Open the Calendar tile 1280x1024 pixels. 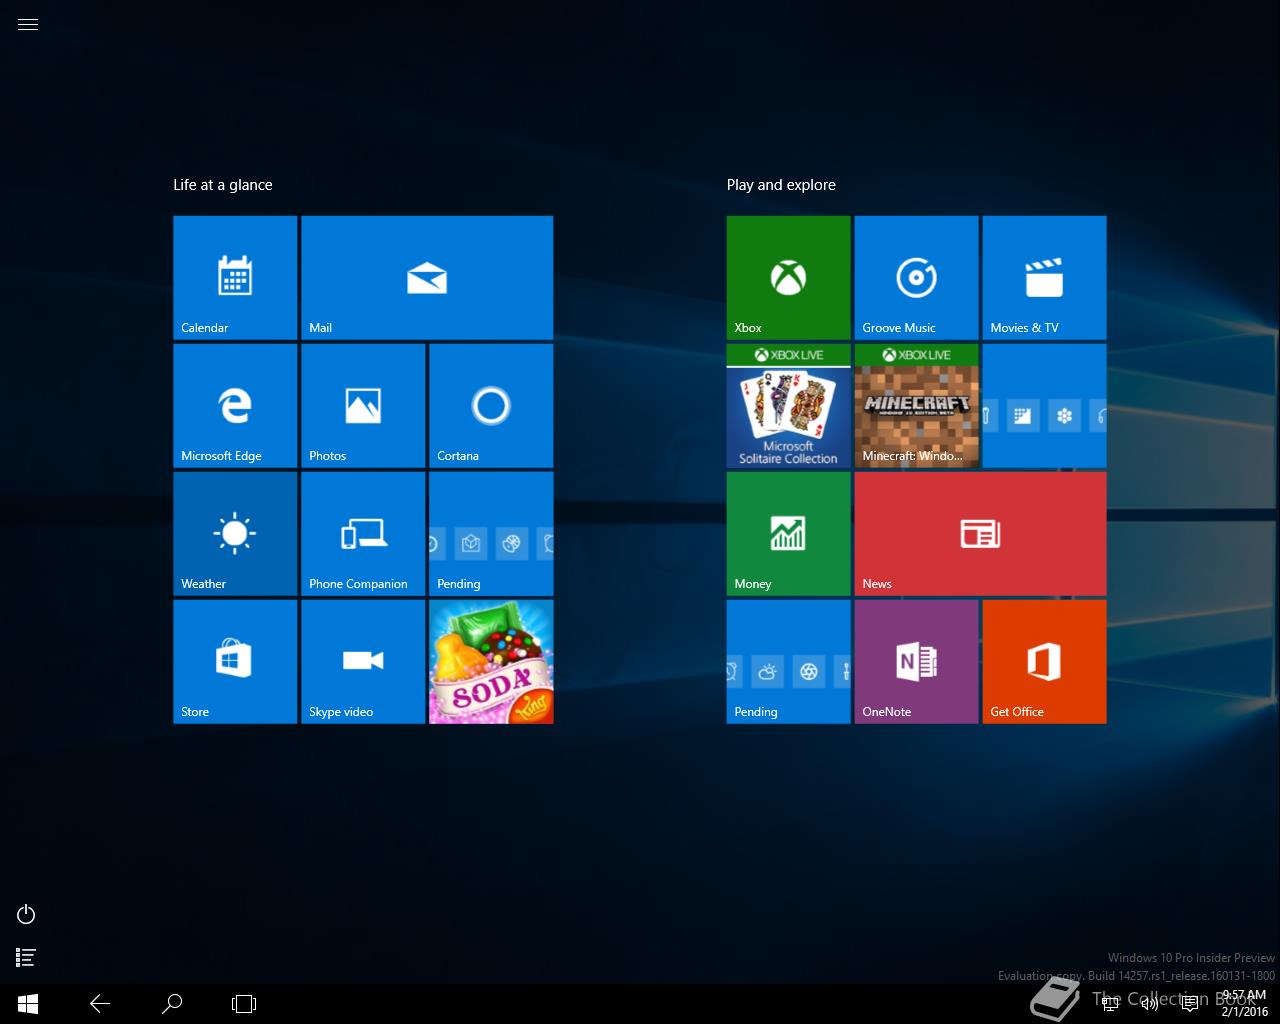coord(235,278)
